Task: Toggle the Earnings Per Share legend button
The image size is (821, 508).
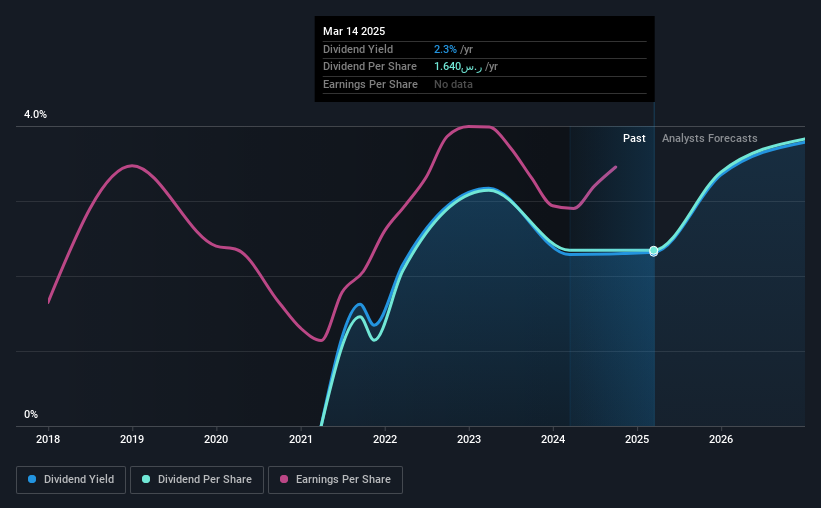Action: pos(335,480)
